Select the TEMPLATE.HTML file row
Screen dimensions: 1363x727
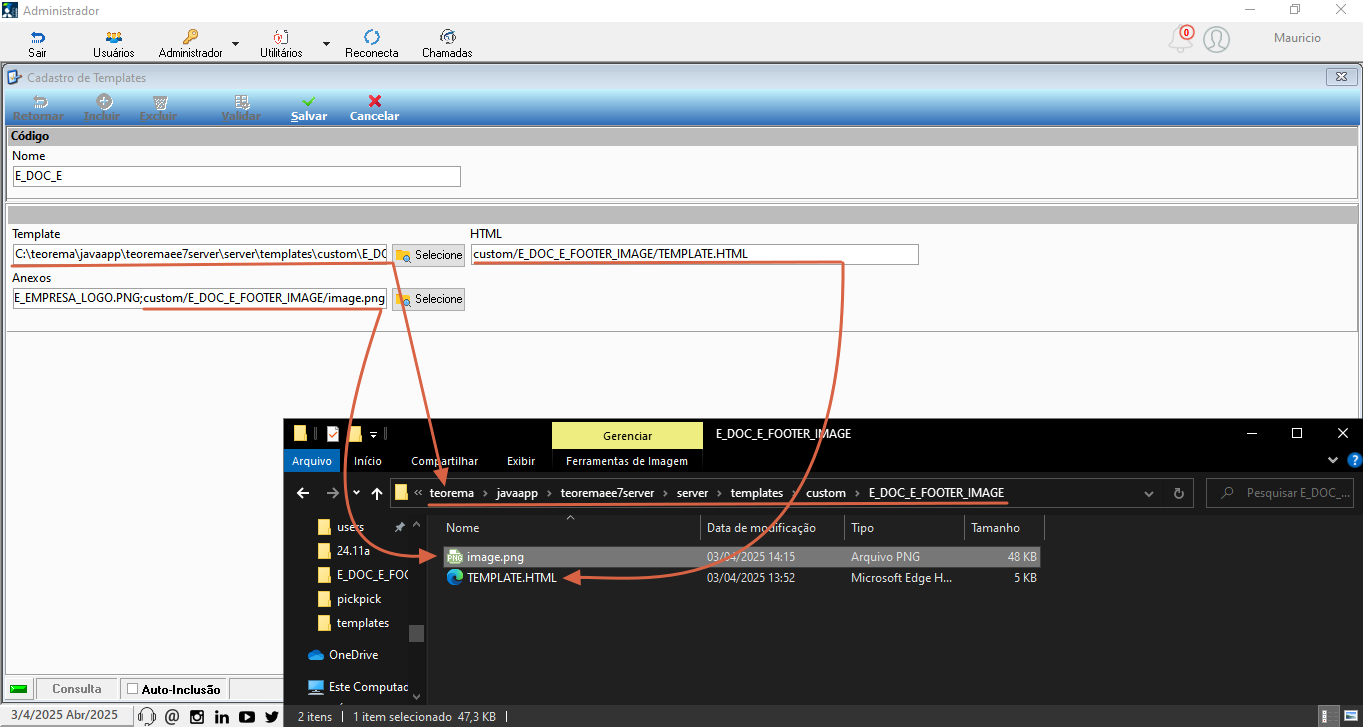tap(743, 578)
